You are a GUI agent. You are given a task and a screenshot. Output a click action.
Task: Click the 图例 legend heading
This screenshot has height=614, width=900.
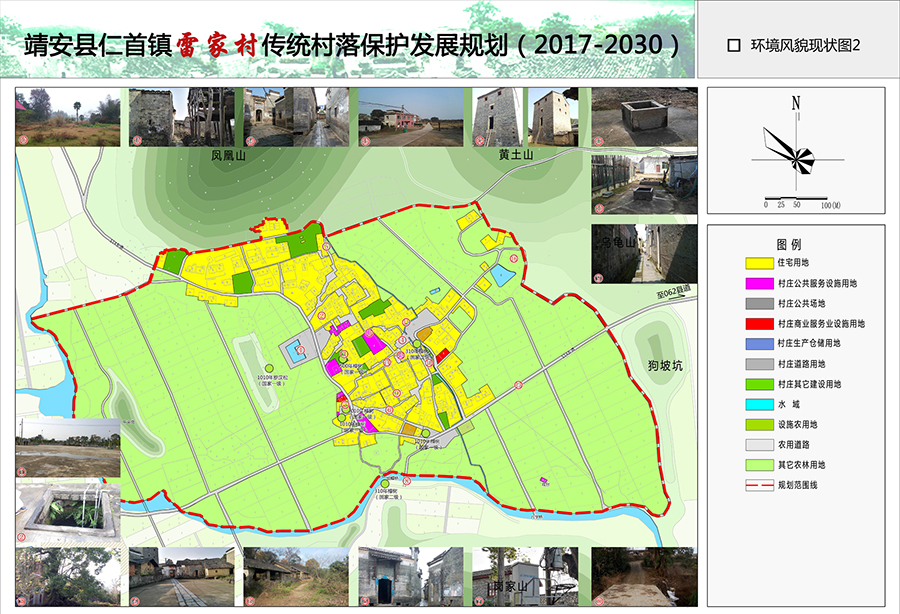[789, 244]
